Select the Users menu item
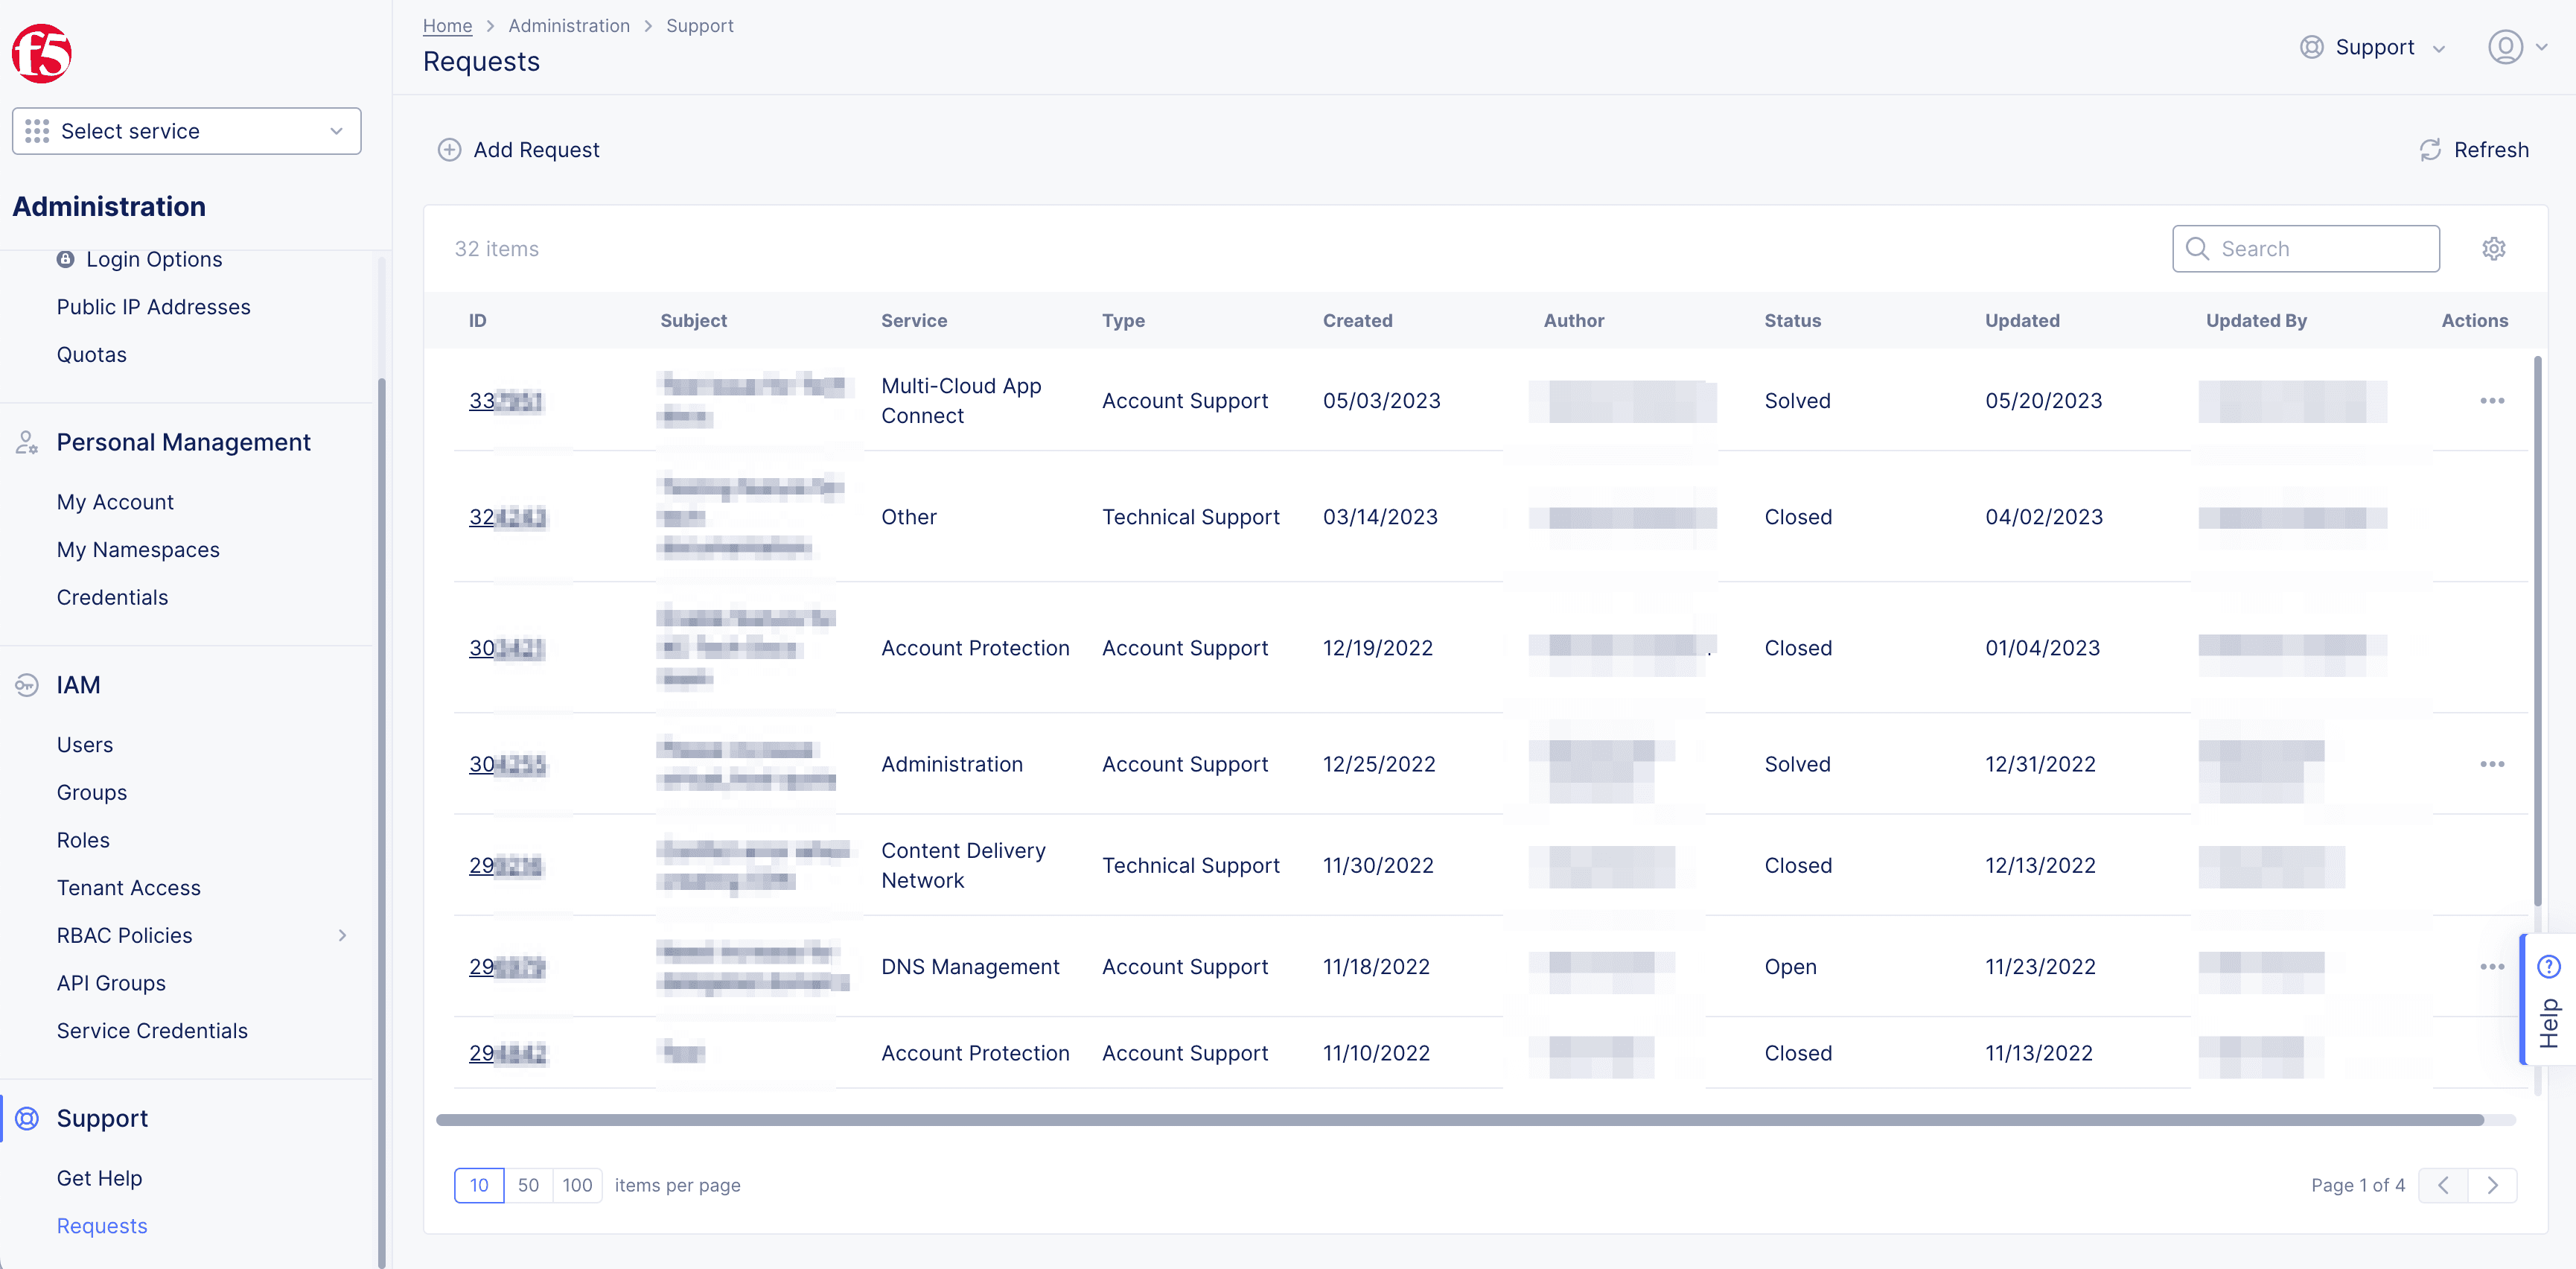 pyautogui.click(x=86, y=745)
